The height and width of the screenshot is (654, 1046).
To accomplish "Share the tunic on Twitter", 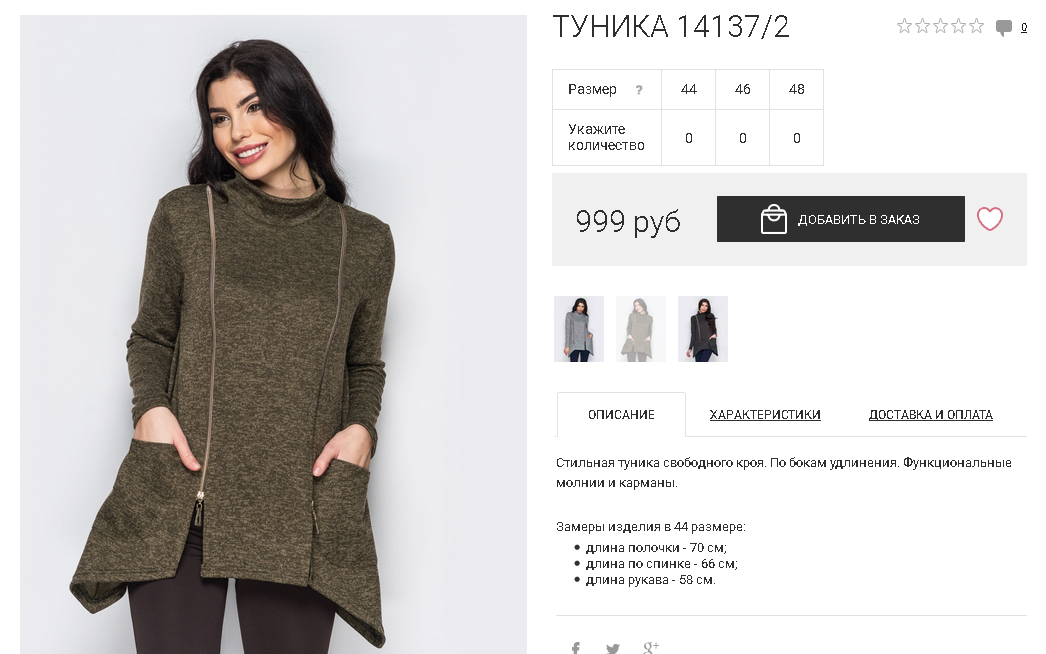I will 612,648.
